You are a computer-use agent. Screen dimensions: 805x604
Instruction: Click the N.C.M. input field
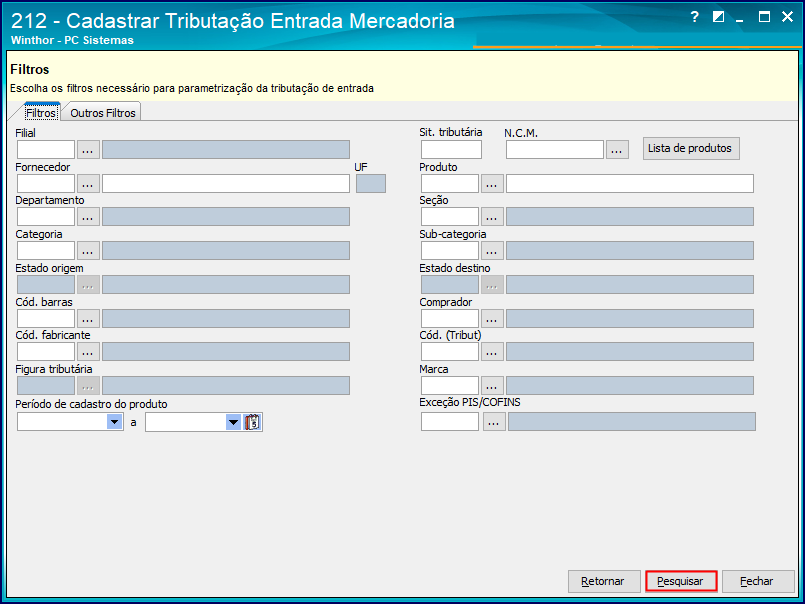554,150
